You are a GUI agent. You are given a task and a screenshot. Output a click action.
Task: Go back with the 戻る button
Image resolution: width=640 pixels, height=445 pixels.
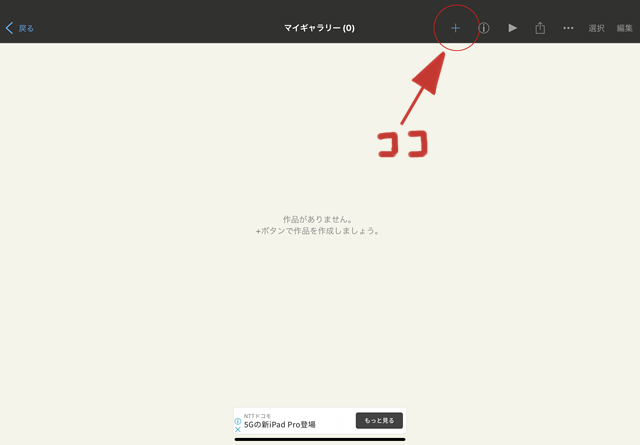click(x=20, y=28)
